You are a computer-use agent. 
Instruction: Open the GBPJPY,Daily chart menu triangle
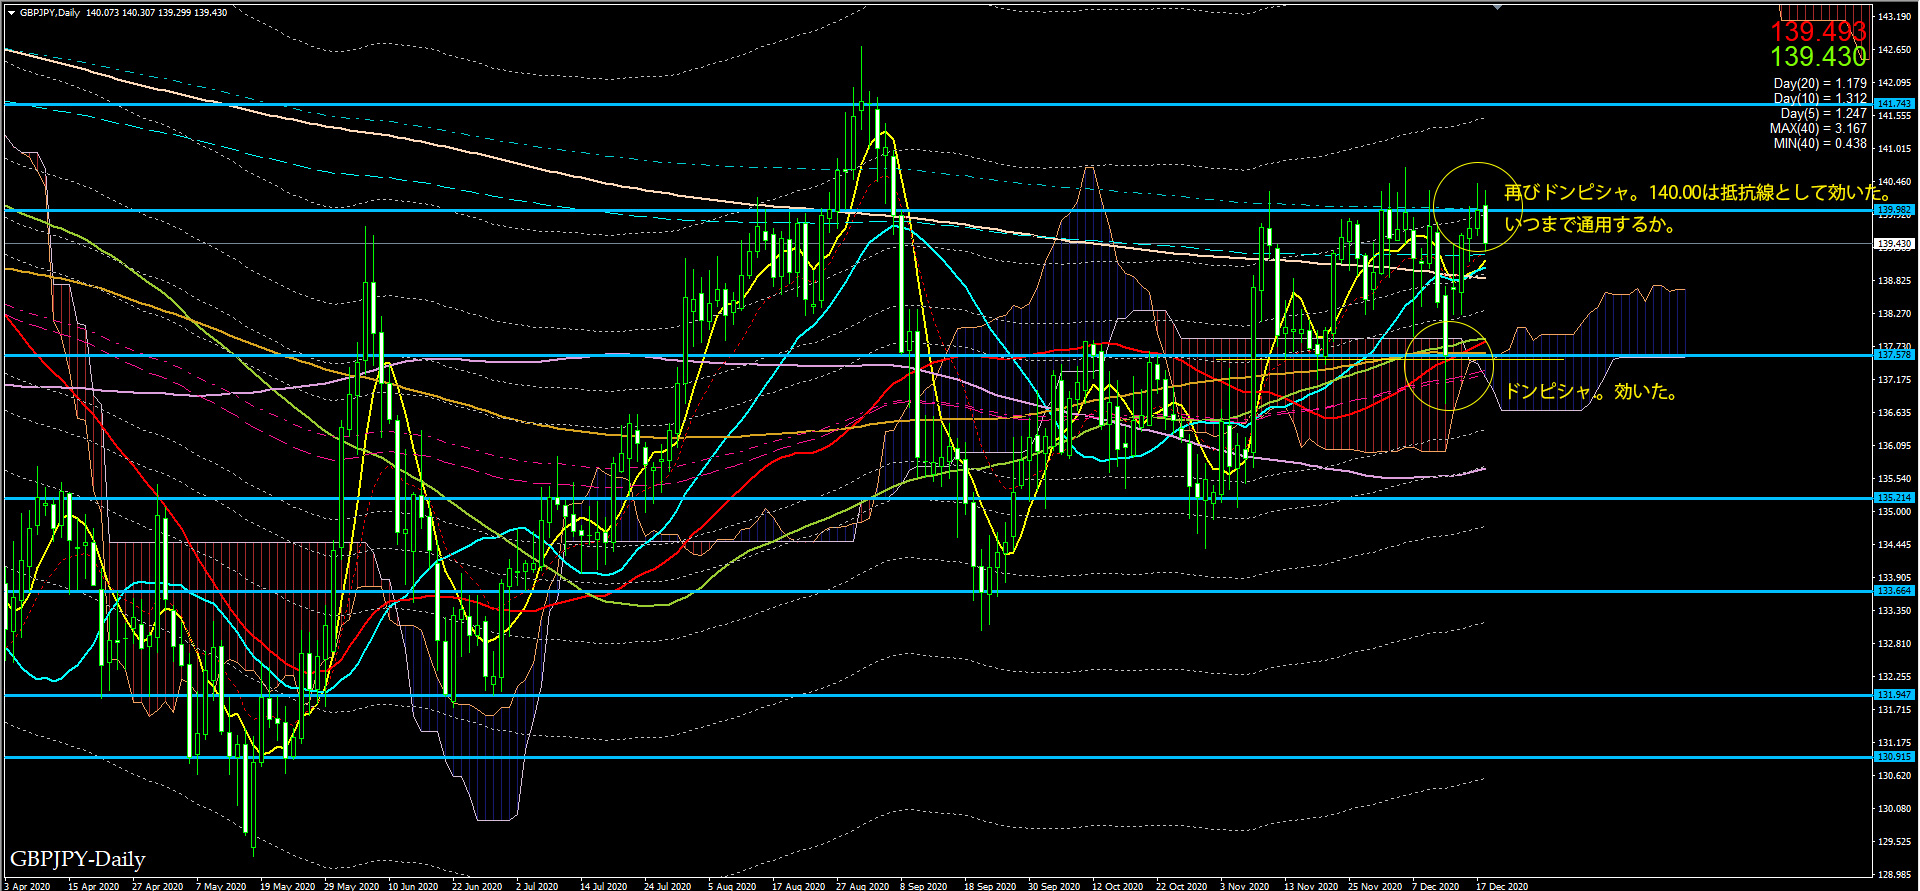pyautogui.click(x=11, y=13)
